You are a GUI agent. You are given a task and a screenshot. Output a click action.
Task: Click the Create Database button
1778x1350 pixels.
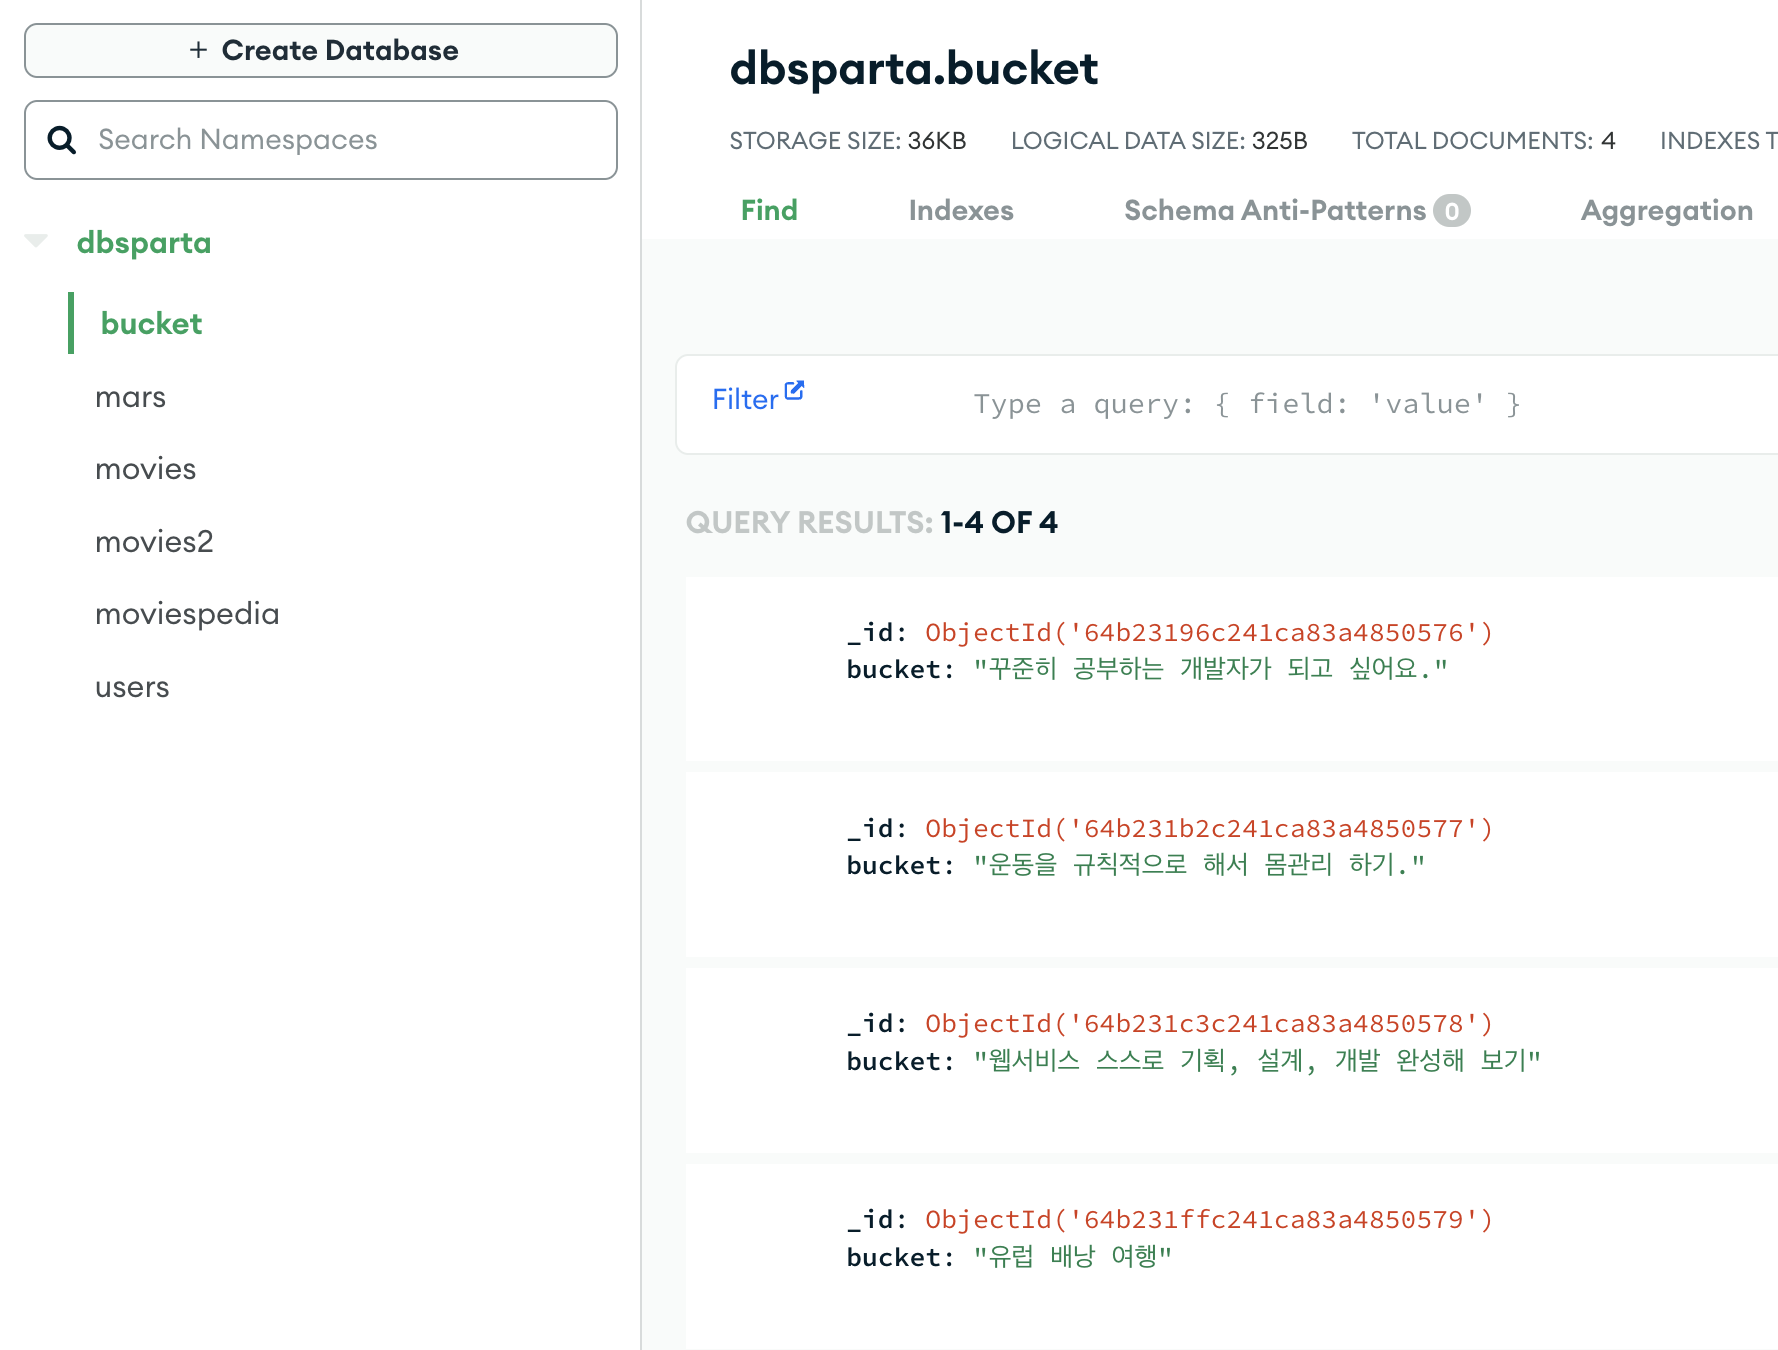pos(321,50)
